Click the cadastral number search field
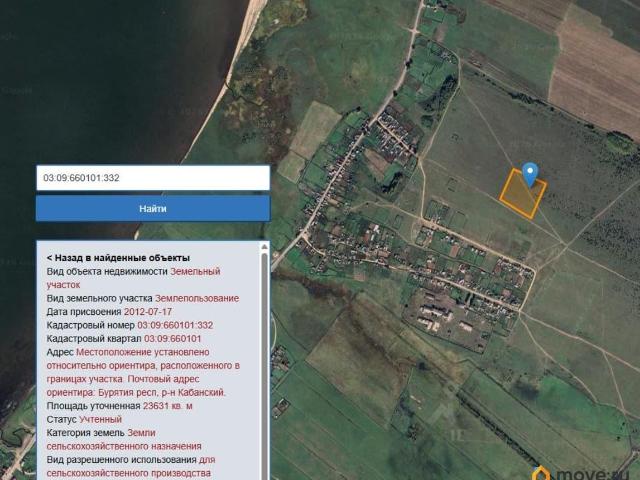The height and width of the screenshot is (480, 640). coord(153,178)
